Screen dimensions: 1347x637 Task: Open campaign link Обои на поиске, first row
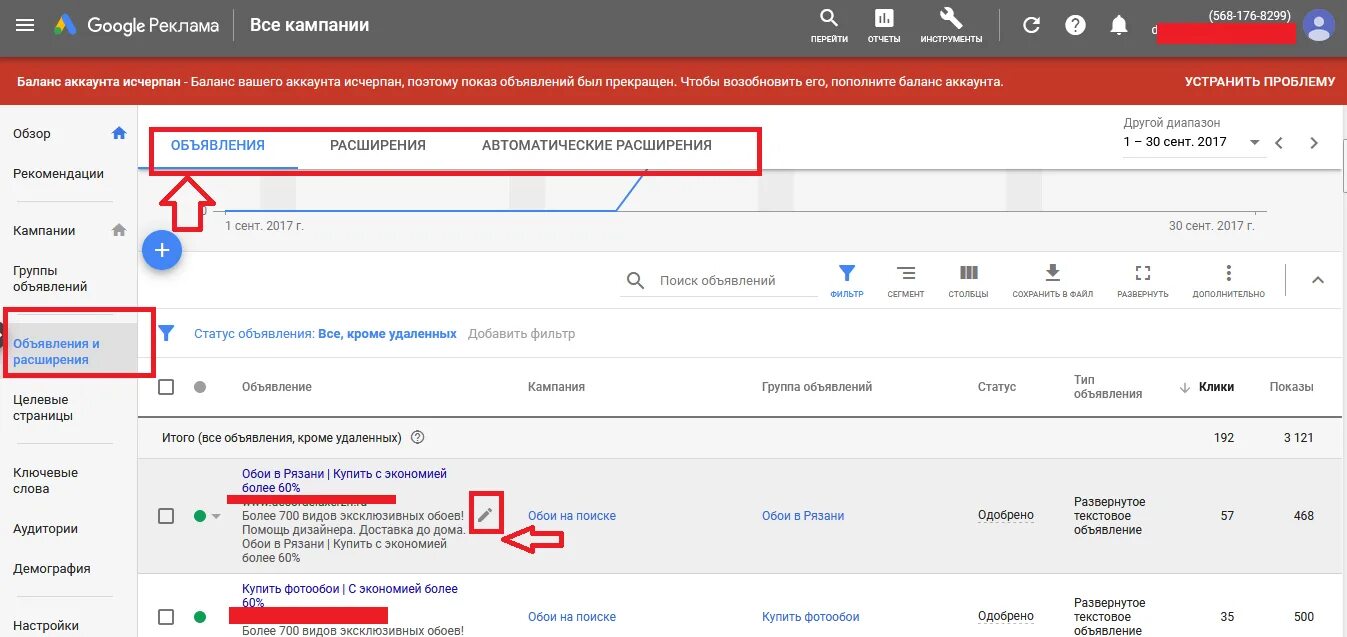(572, 516)
